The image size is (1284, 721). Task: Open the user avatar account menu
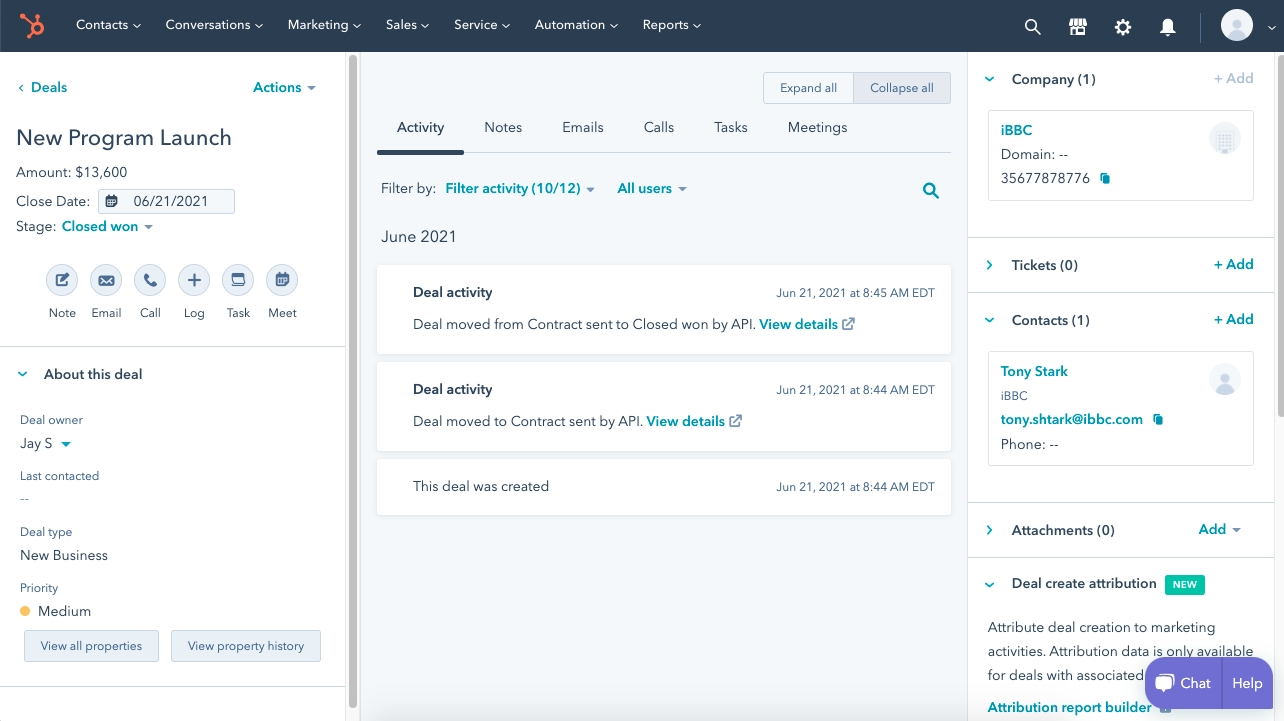click(1237, 26)
